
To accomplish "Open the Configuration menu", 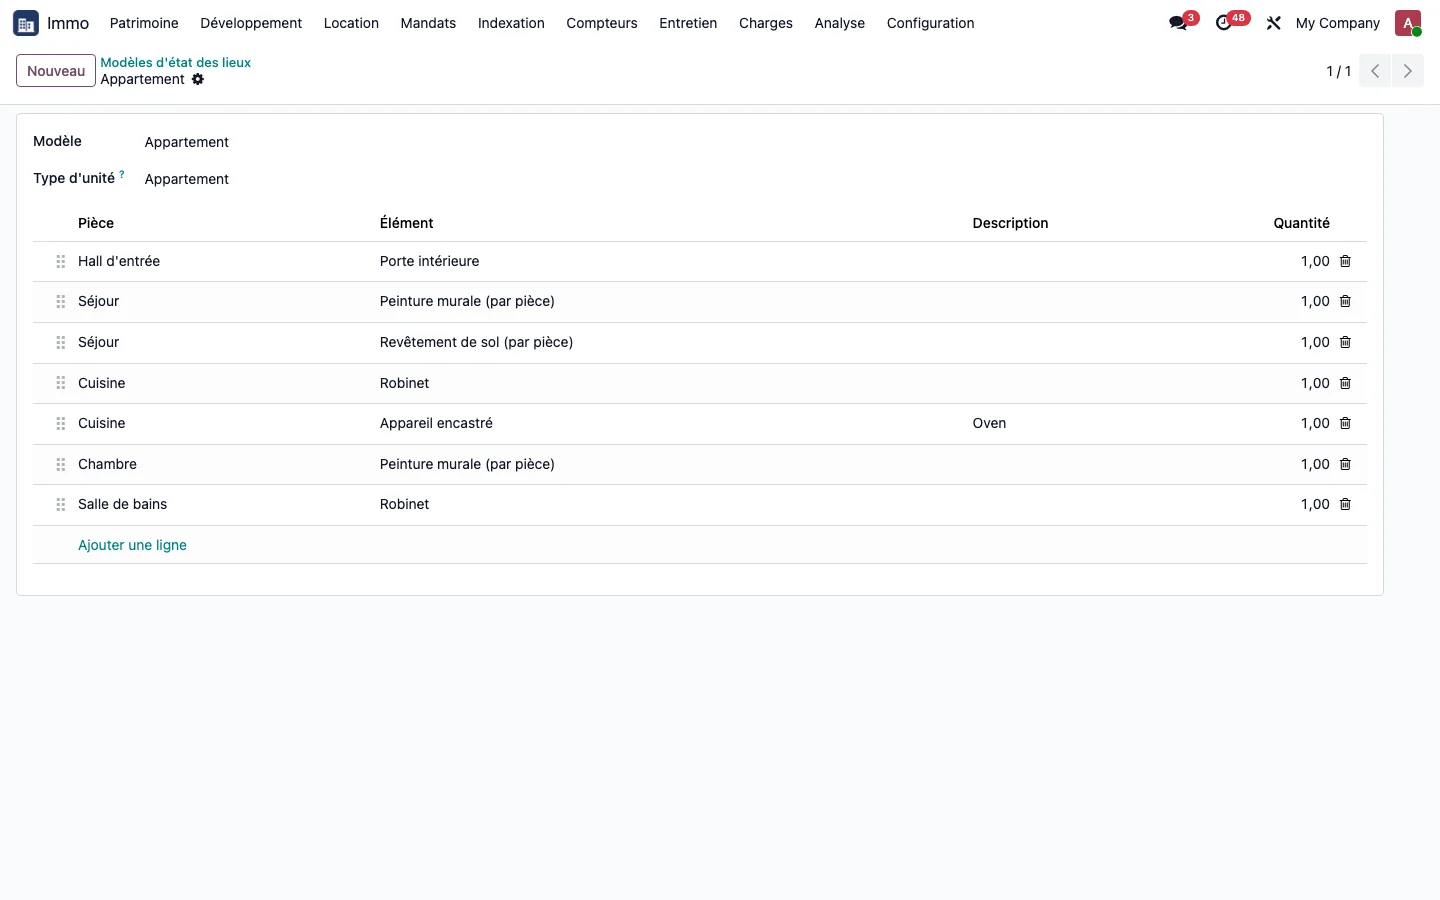I will pos(930,23).
